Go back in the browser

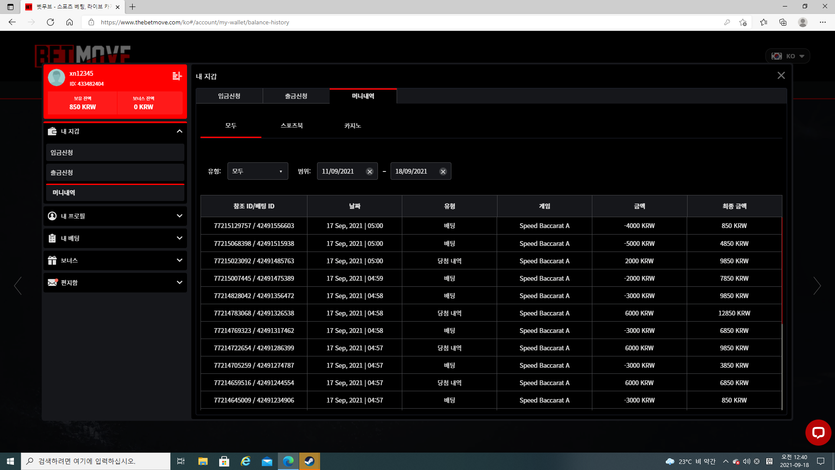[12, 22]
